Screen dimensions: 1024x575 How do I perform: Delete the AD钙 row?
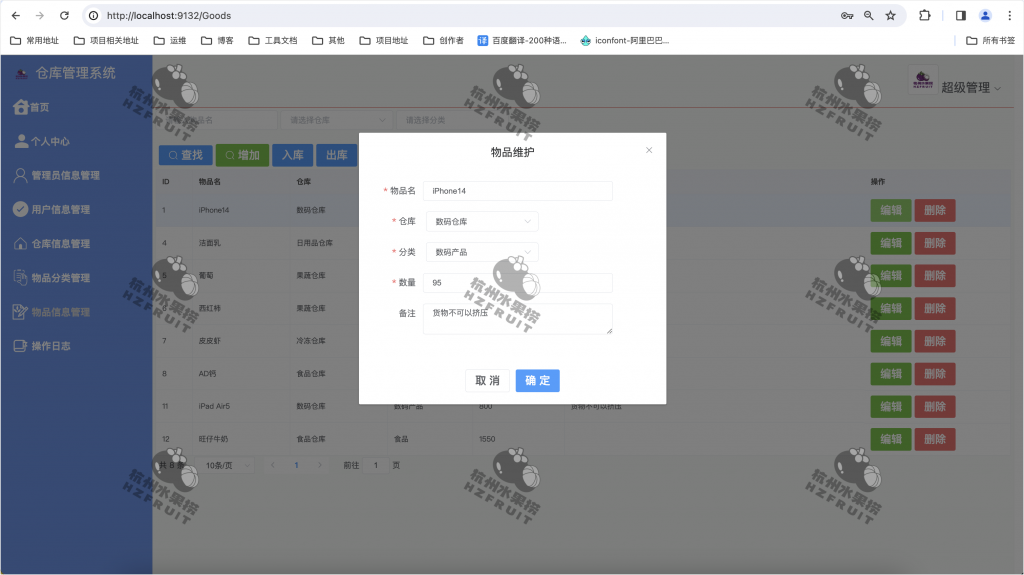pyautogui.click(x=935, y=374)
